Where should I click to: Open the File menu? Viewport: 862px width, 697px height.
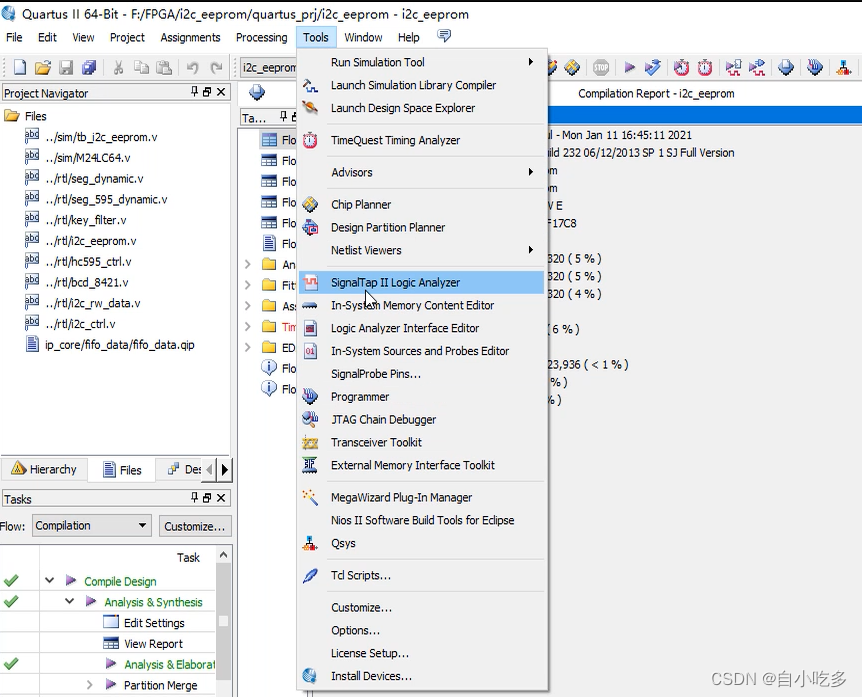(x=14, y=37)
